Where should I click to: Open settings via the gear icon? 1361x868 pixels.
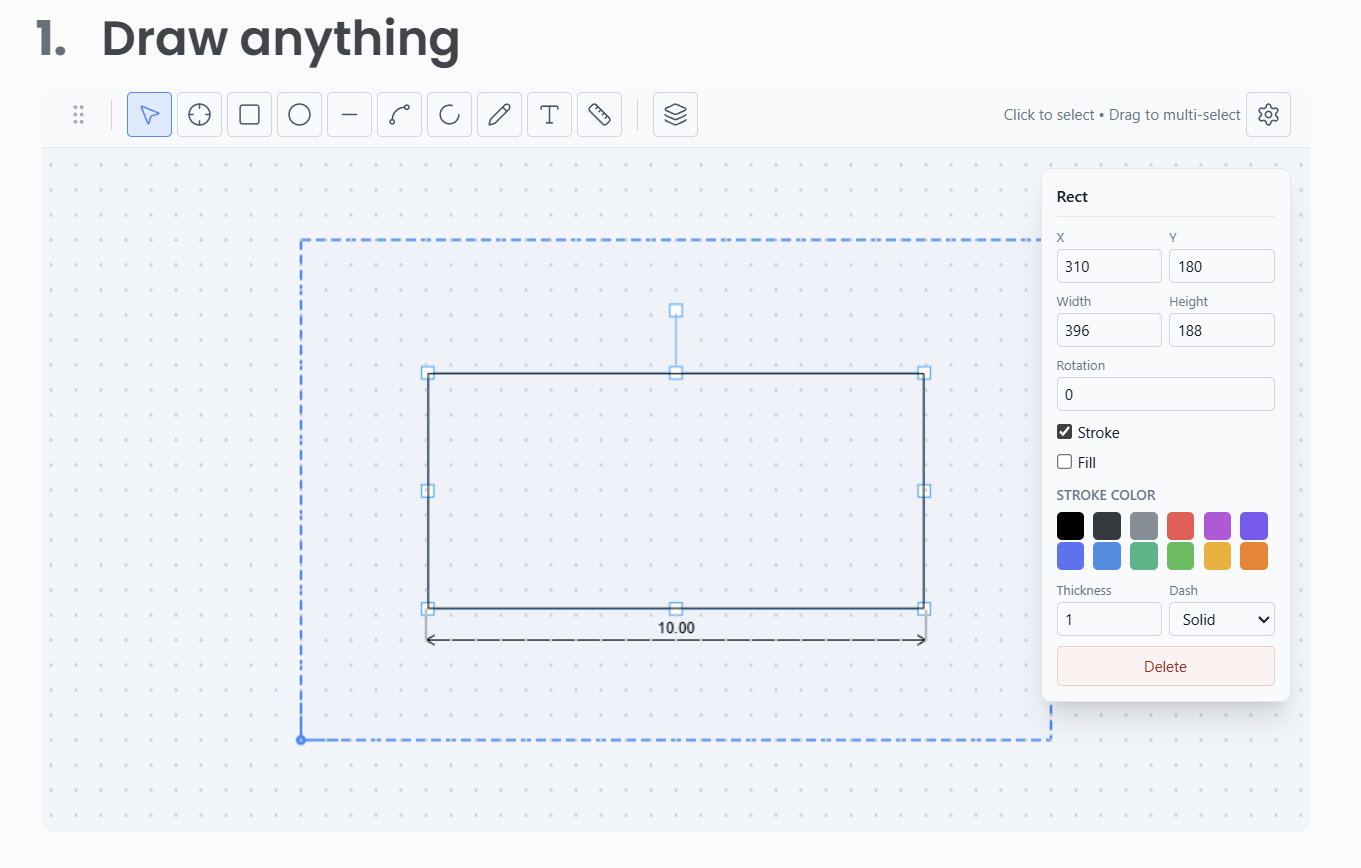[x=1268, y=115]
